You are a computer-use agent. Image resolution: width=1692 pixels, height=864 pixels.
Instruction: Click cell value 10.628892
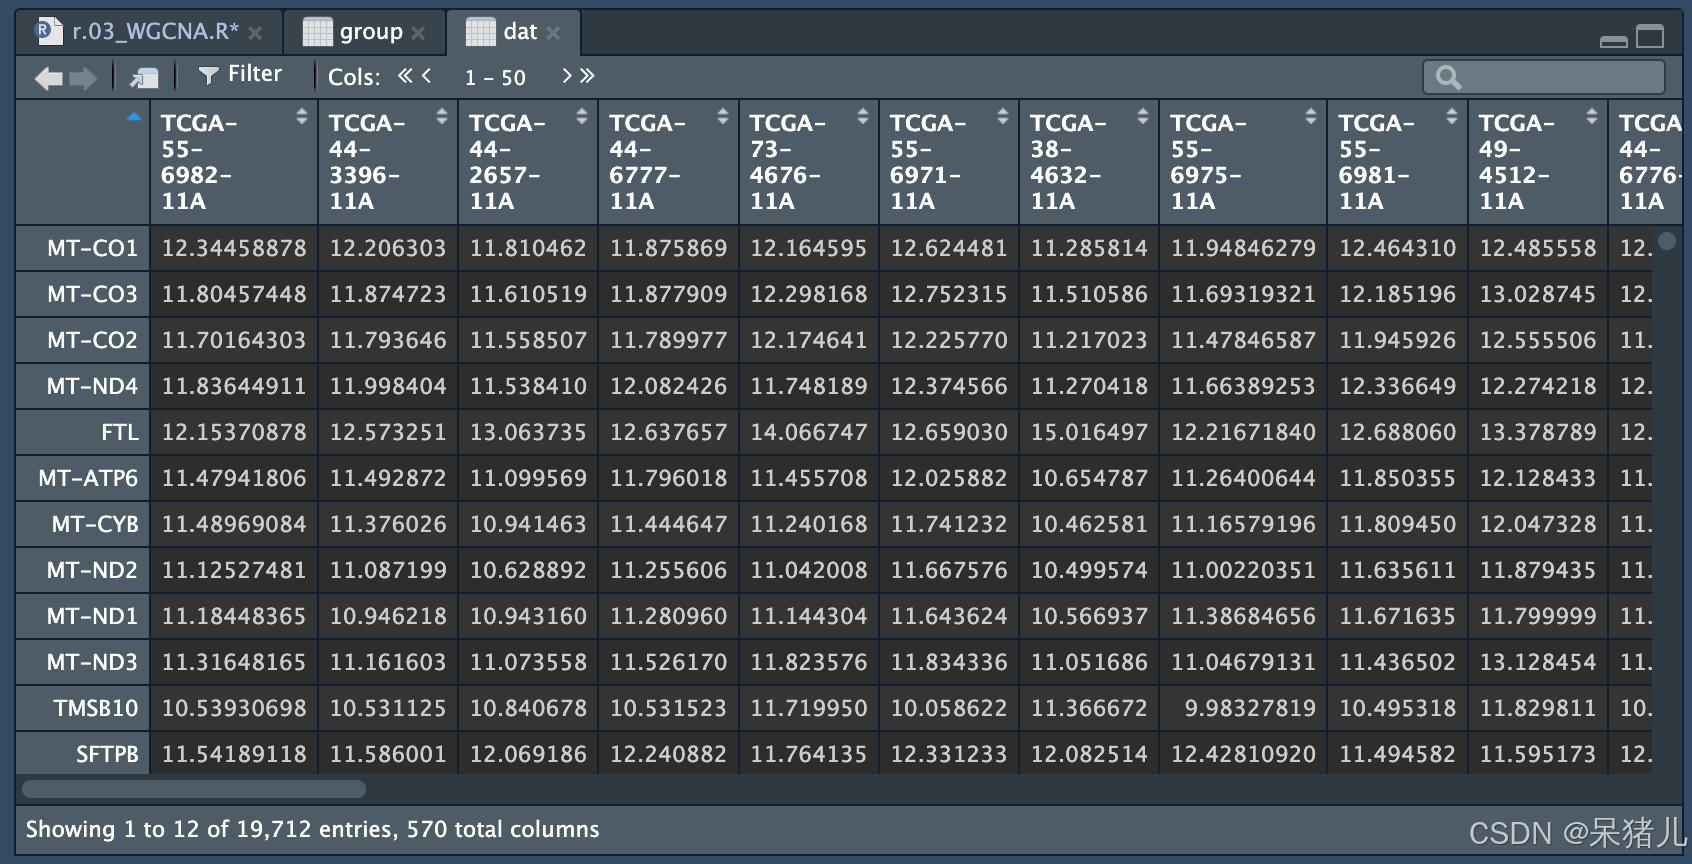(x=528, y=570)
